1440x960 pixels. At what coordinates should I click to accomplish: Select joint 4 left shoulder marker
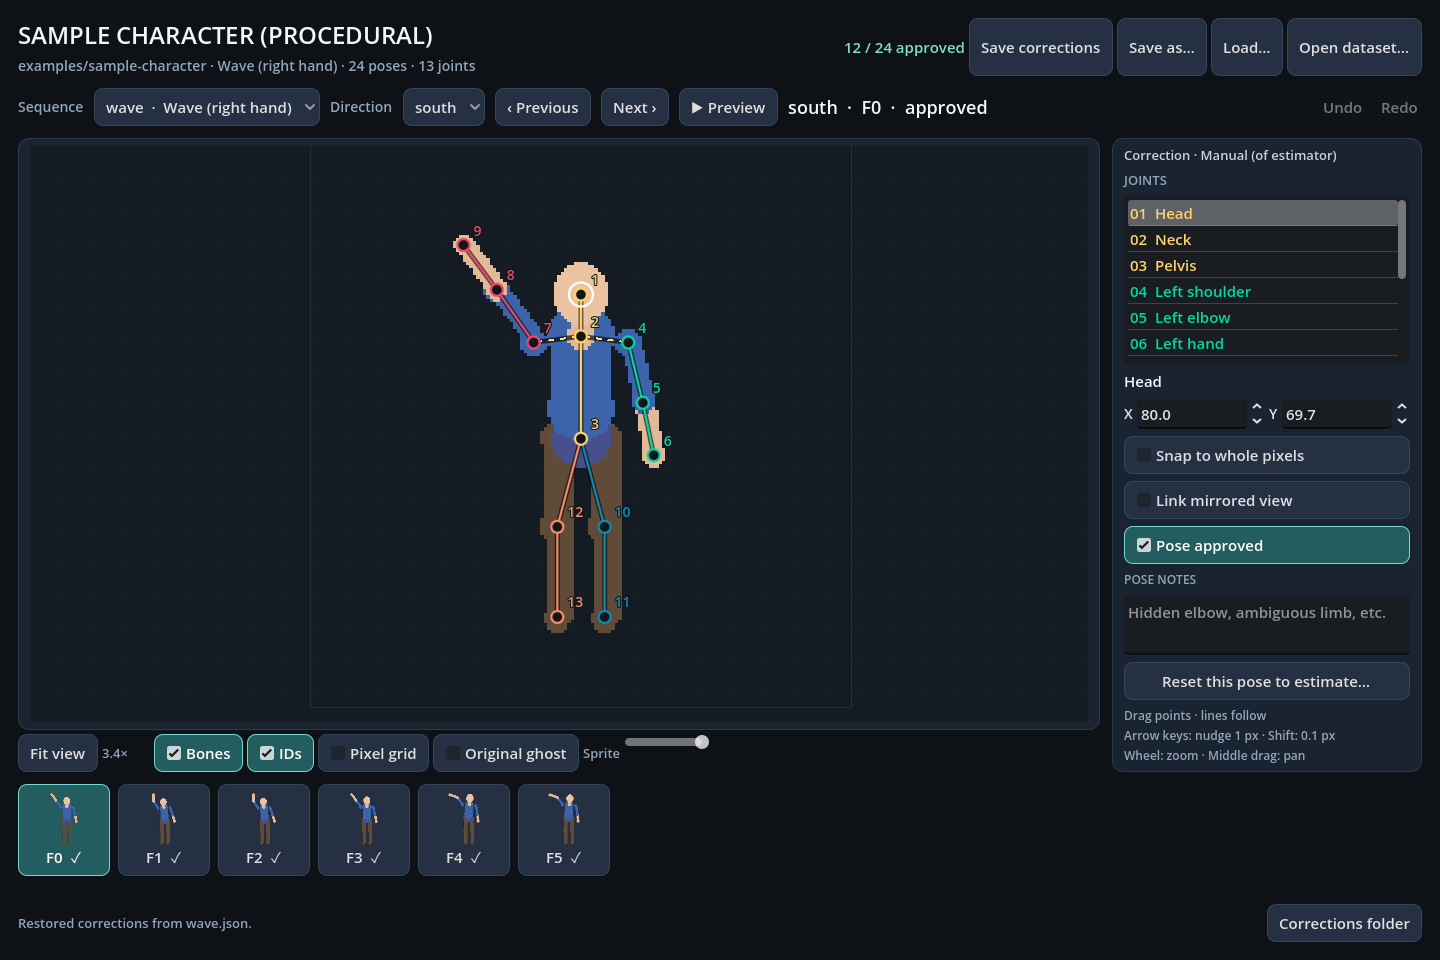tap(628, 342)
